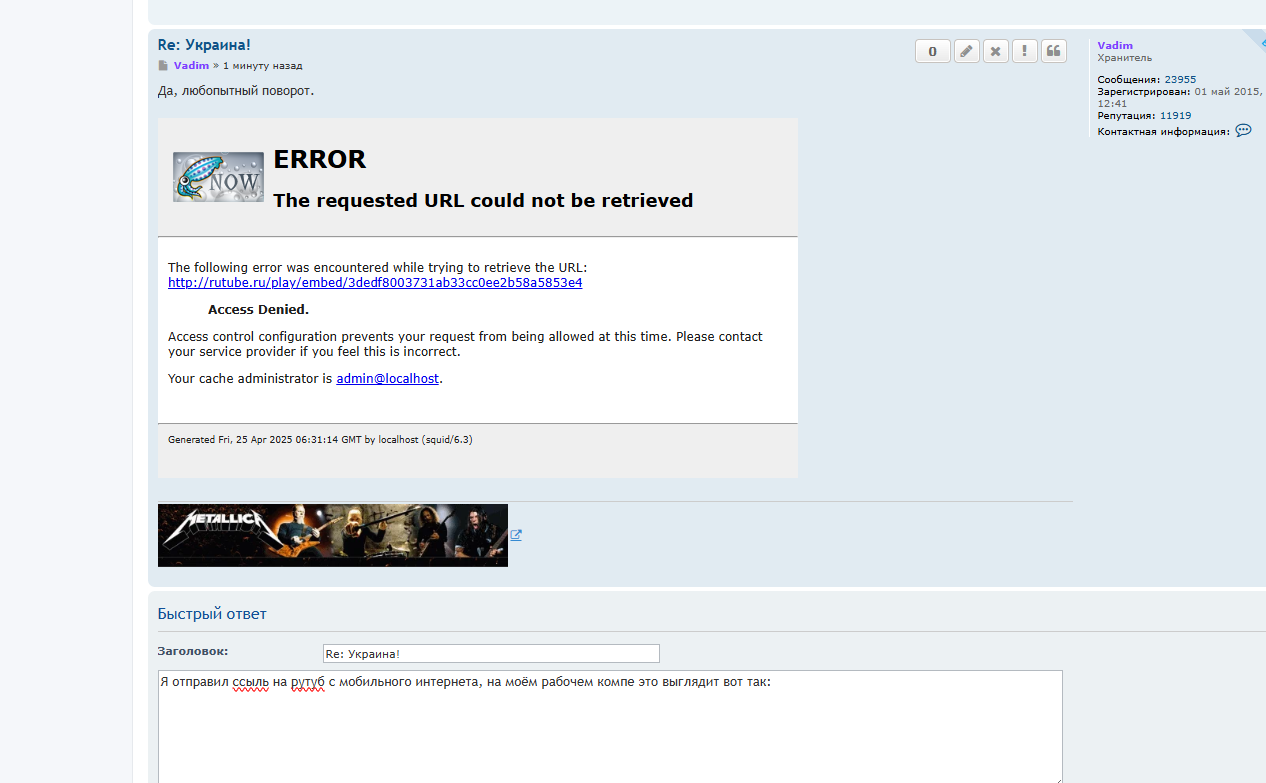Open the message count 23955 link

pyautogui.click(x=1180, y=80)
